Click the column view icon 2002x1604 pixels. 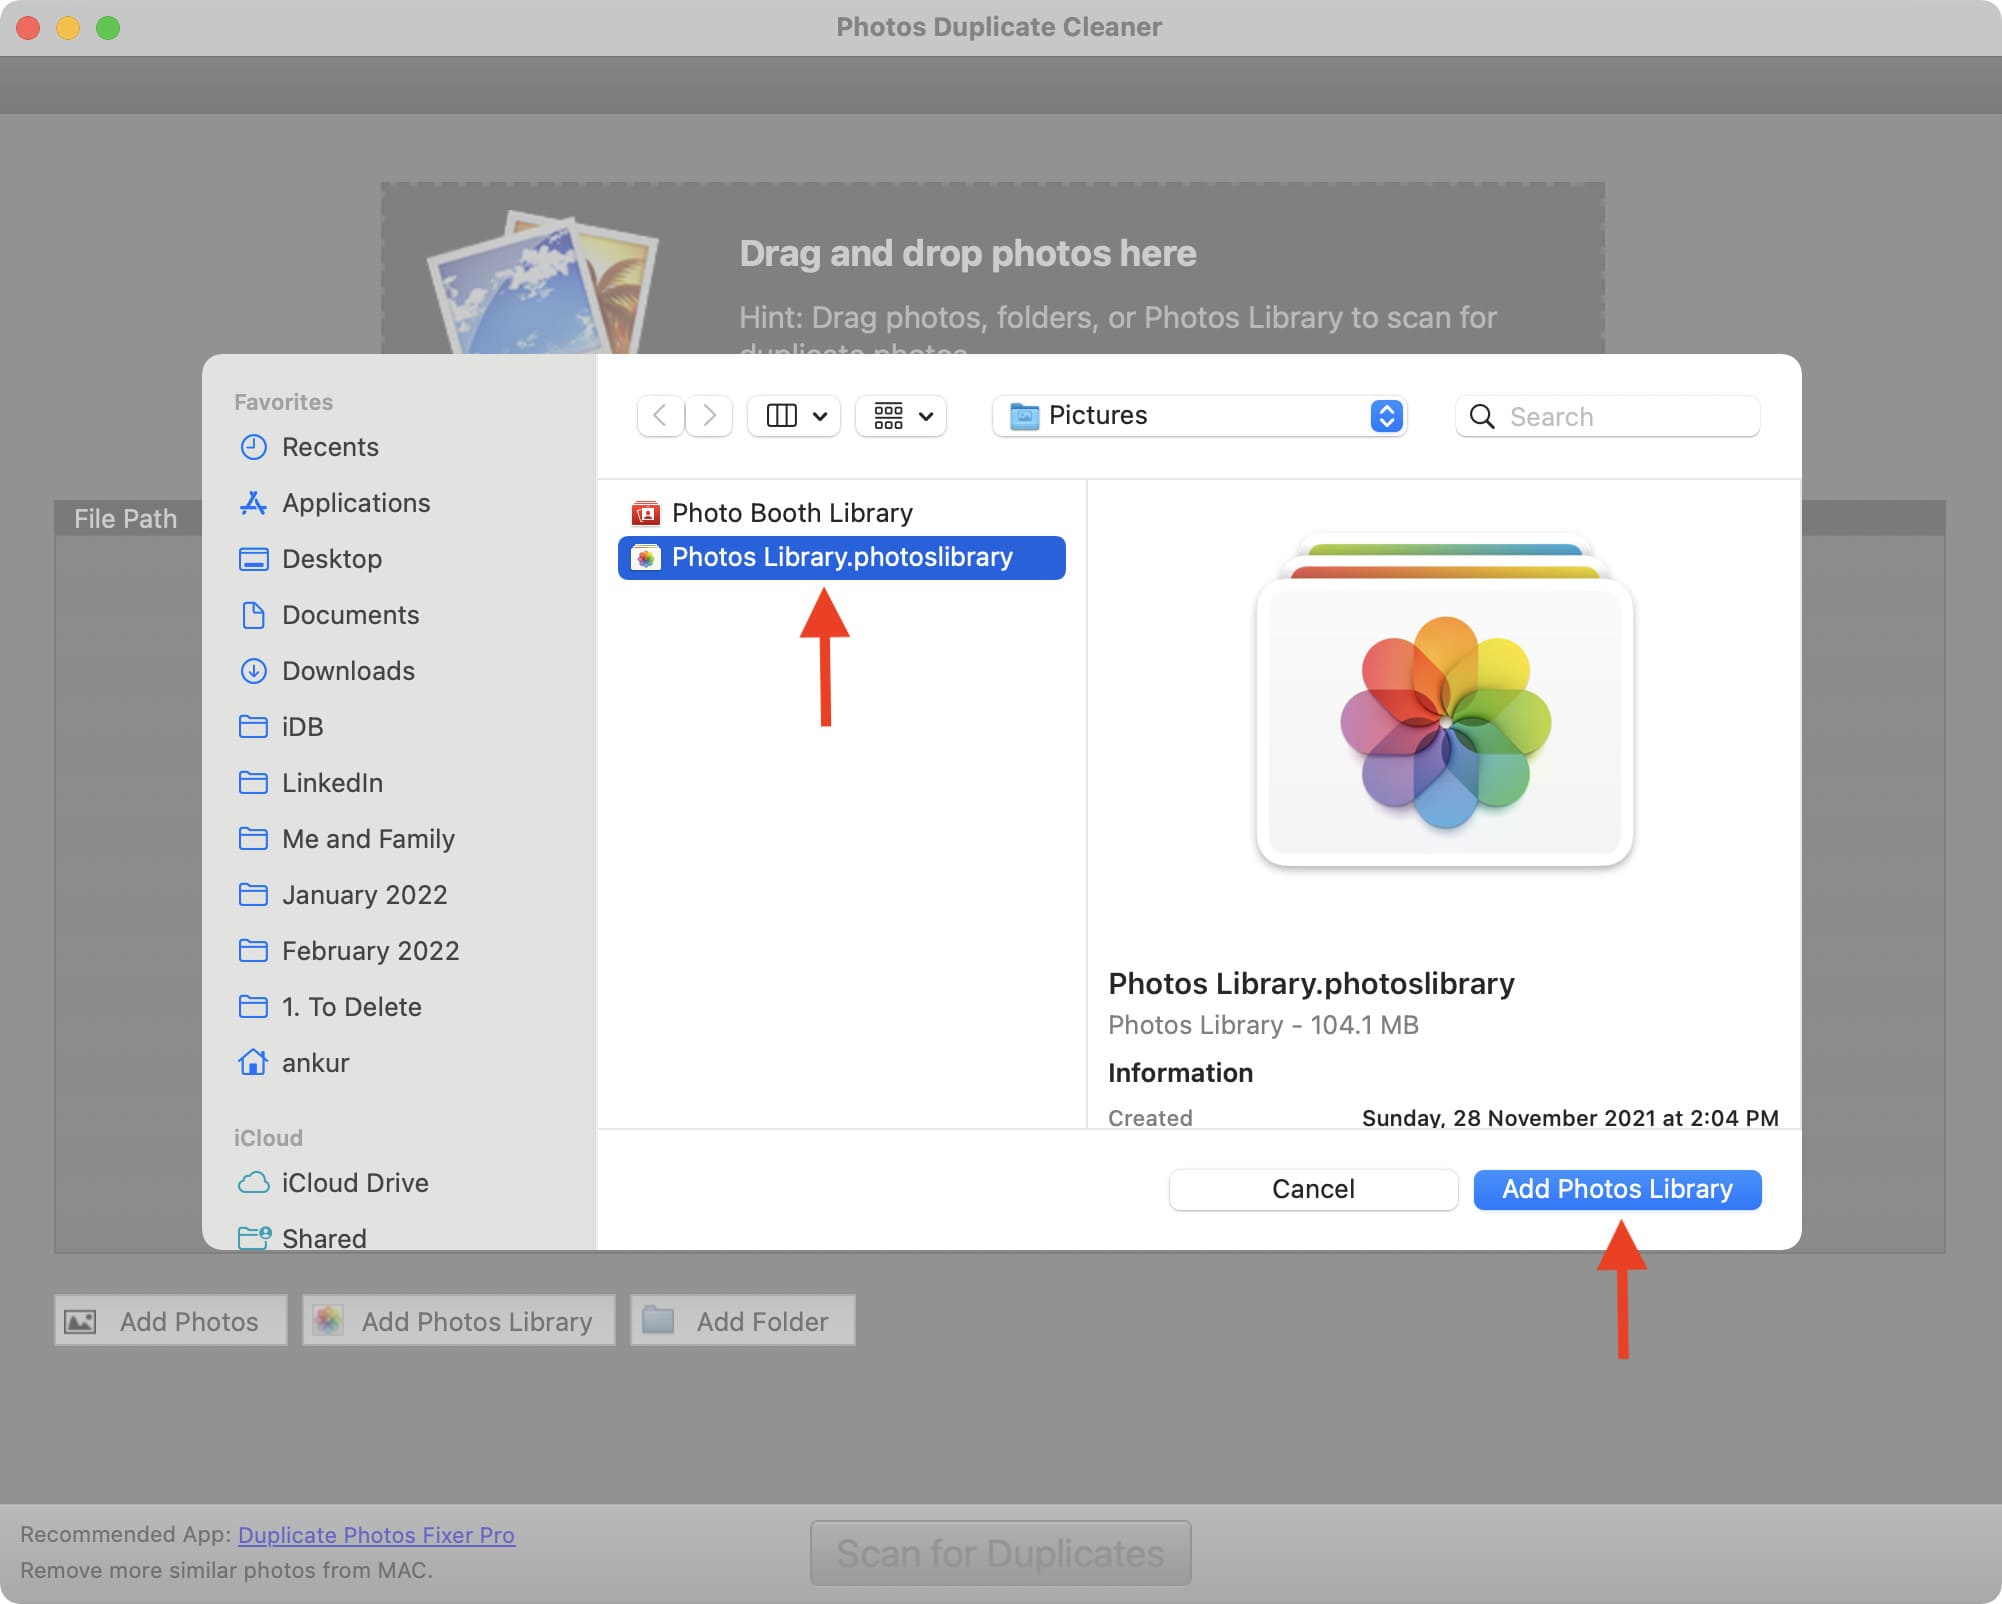tap(781, 416)
